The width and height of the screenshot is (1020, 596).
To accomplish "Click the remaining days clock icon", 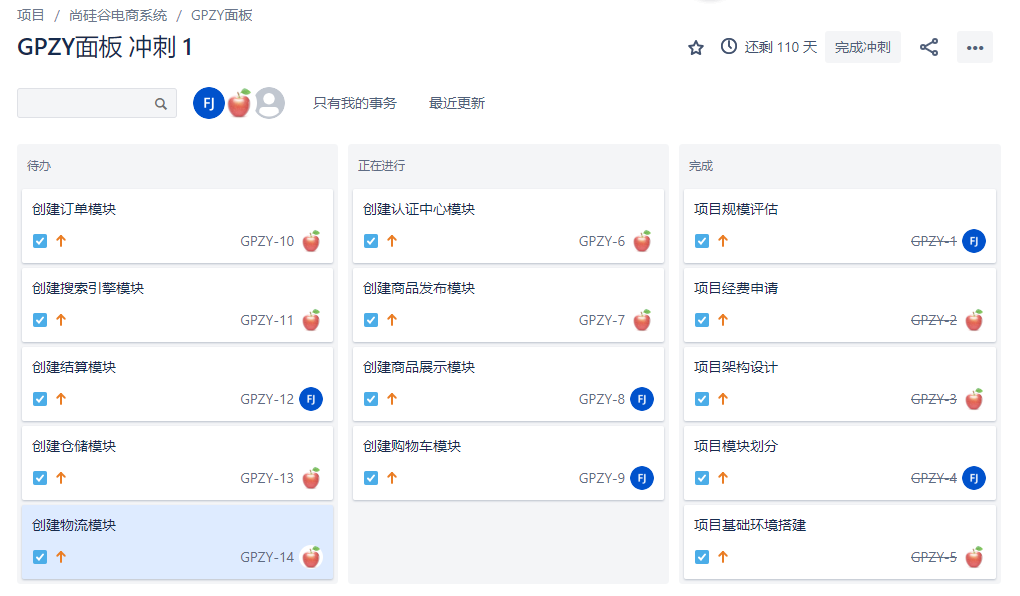I will point(729,47).
